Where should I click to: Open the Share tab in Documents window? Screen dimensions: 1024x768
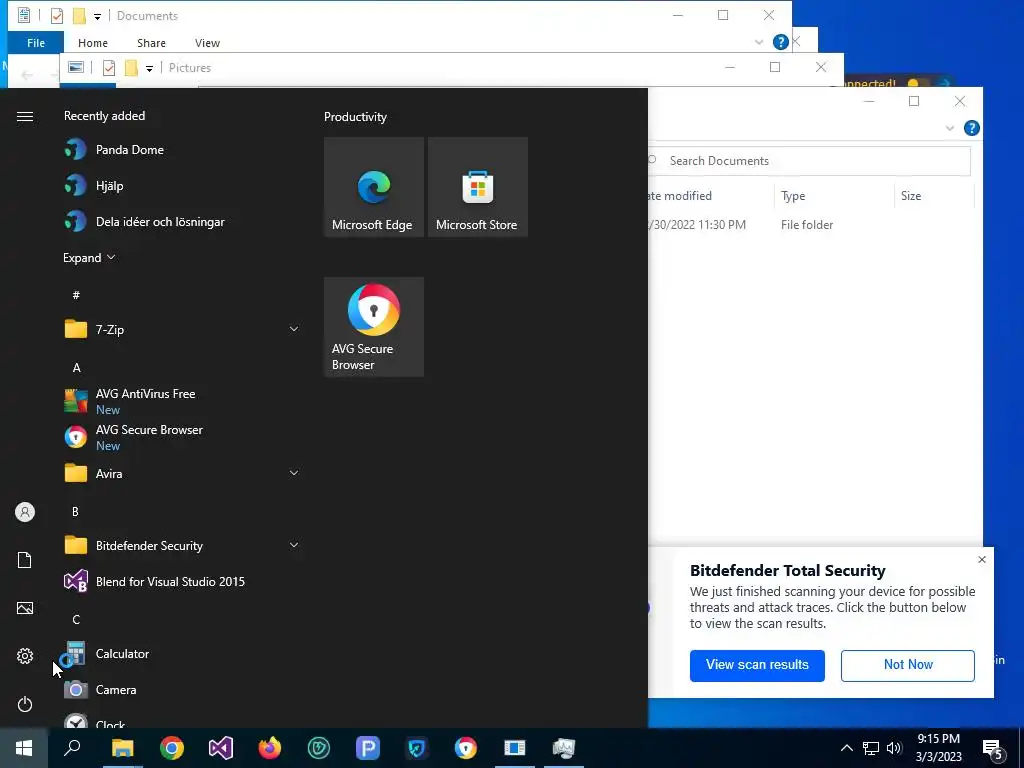pyautogui.click(x=152, y=42)
